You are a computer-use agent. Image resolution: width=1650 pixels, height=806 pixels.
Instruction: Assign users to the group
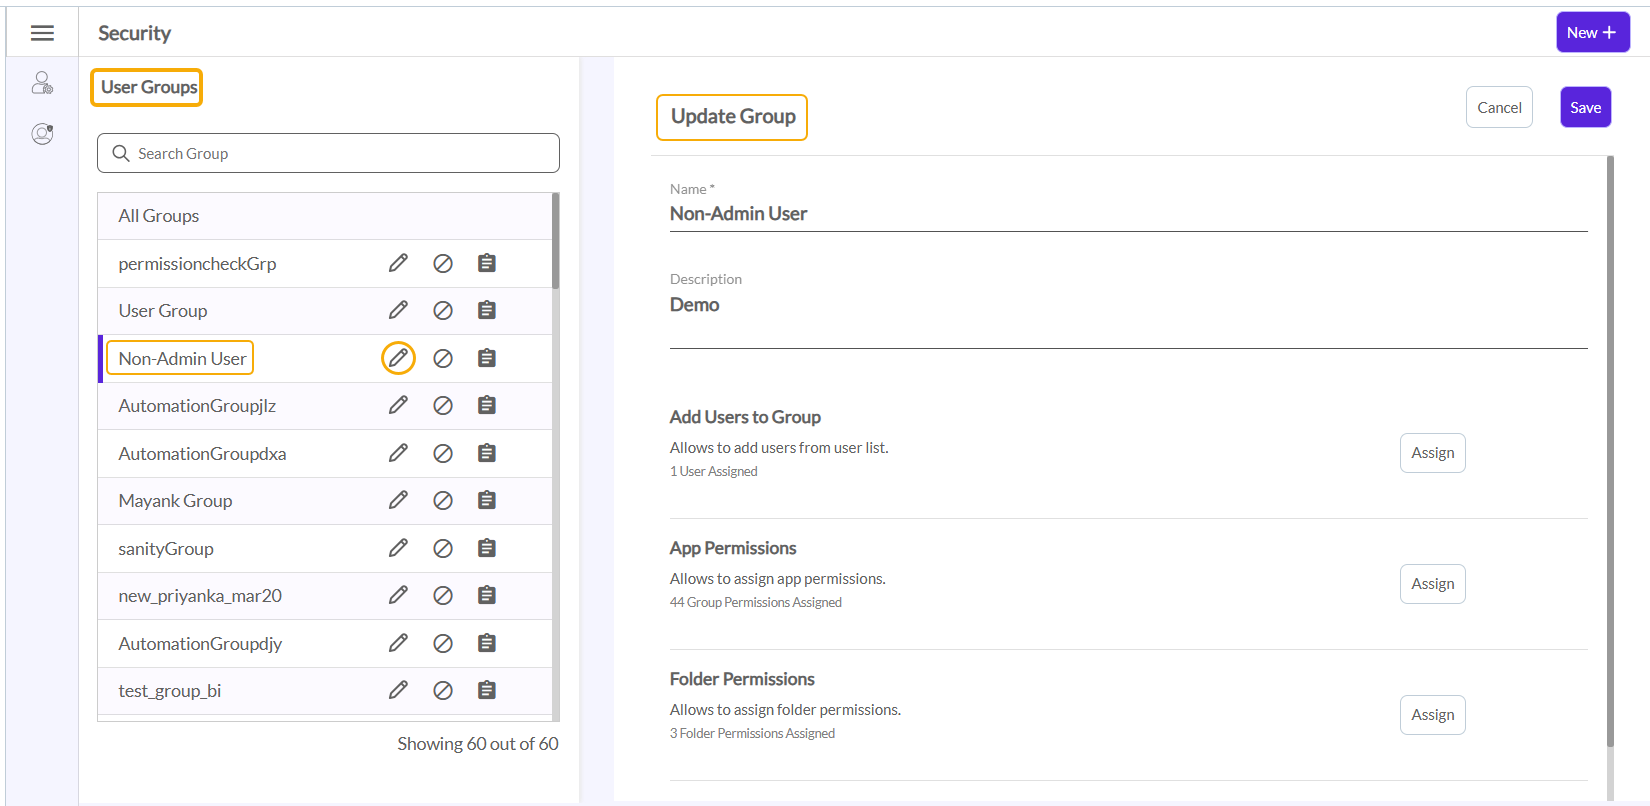tap(1432, 453)
